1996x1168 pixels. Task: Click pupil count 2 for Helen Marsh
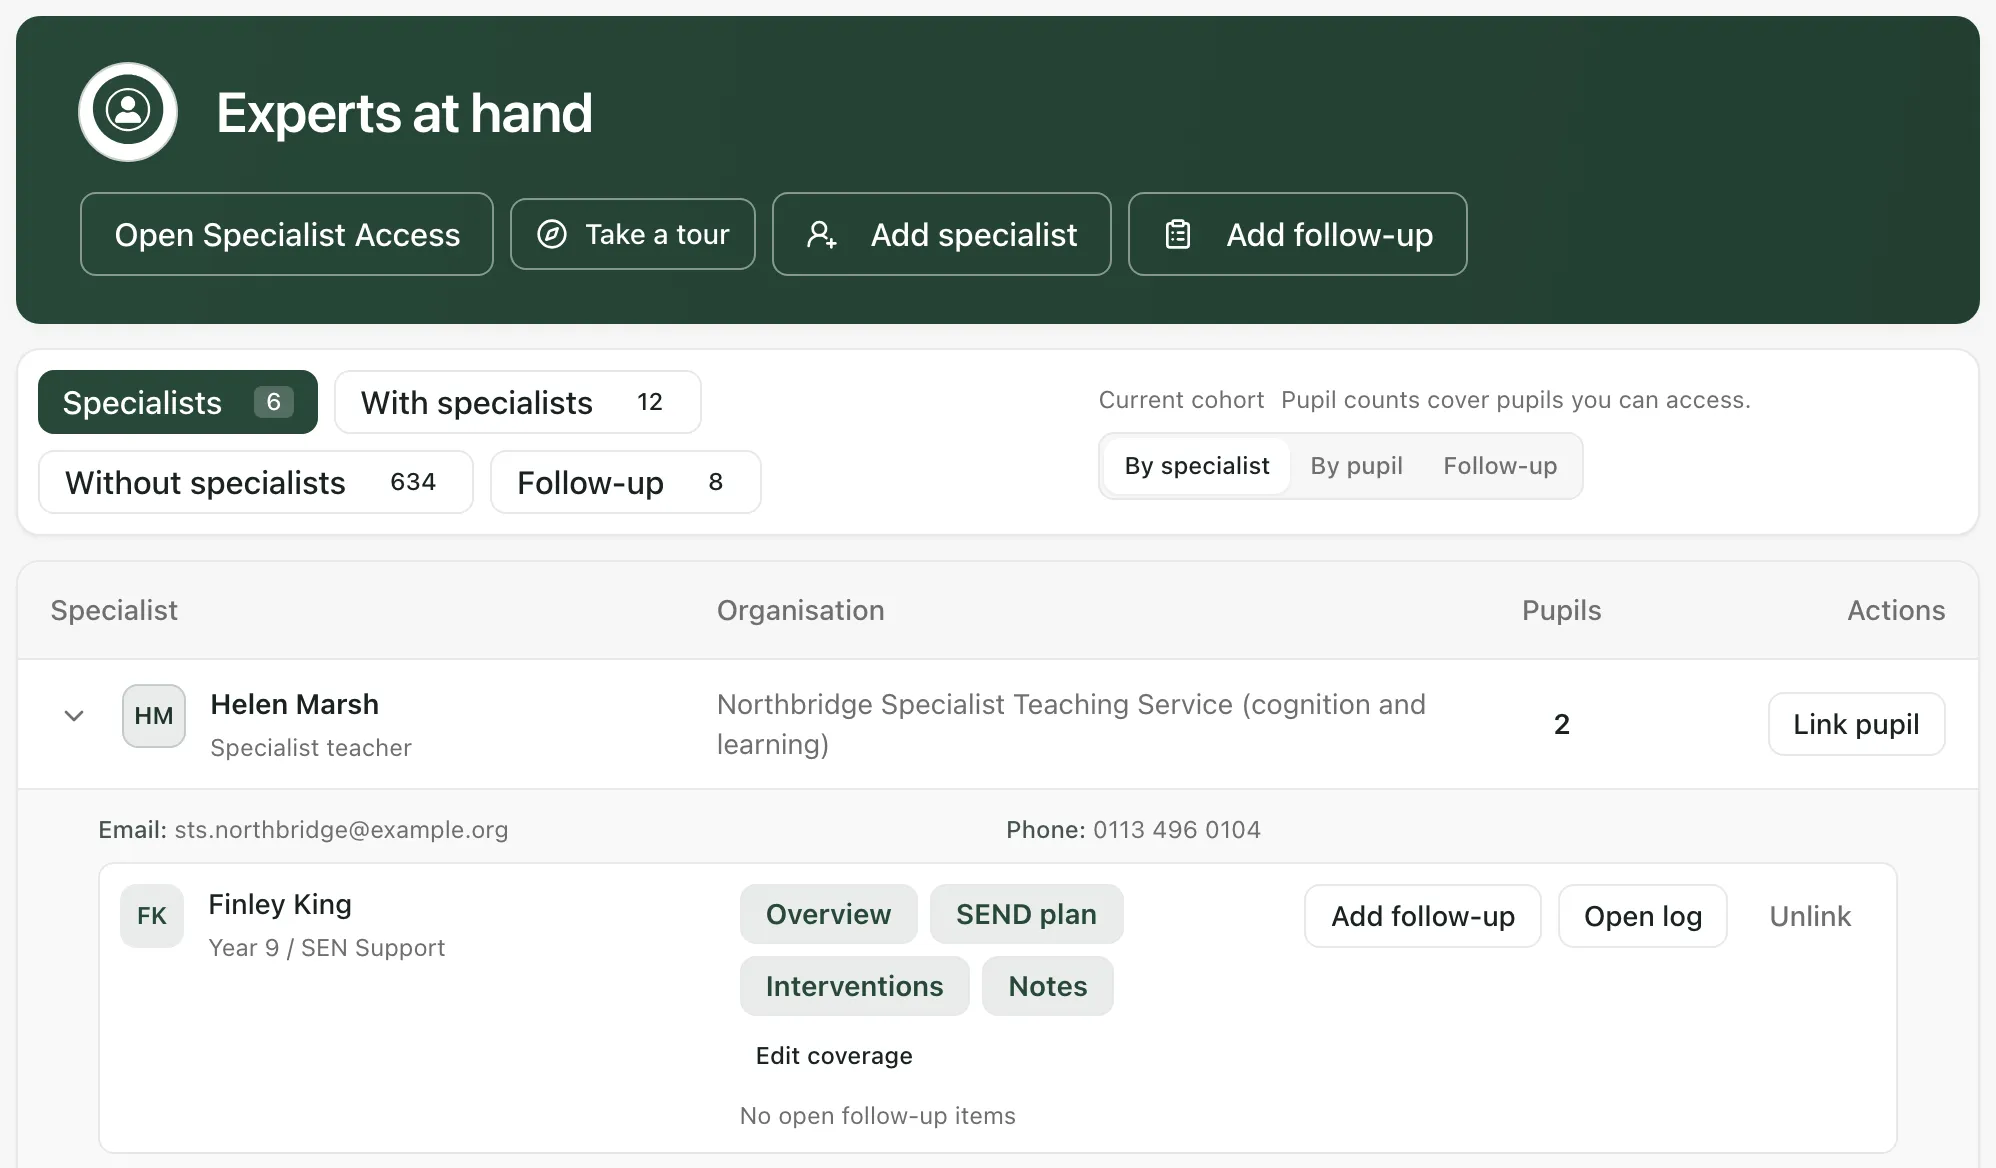click(x=1561, y=724)
